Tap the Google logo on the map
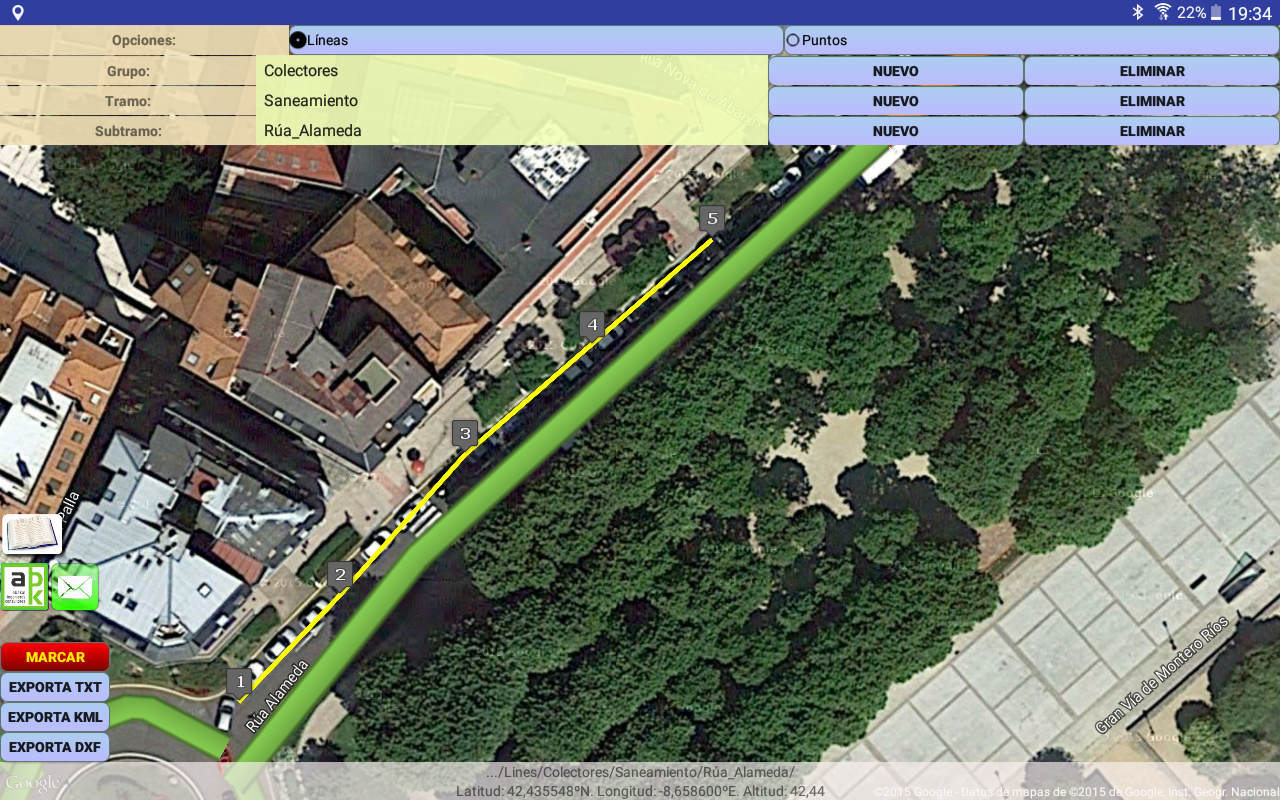 pyautogui.click(x=33, y=782)
